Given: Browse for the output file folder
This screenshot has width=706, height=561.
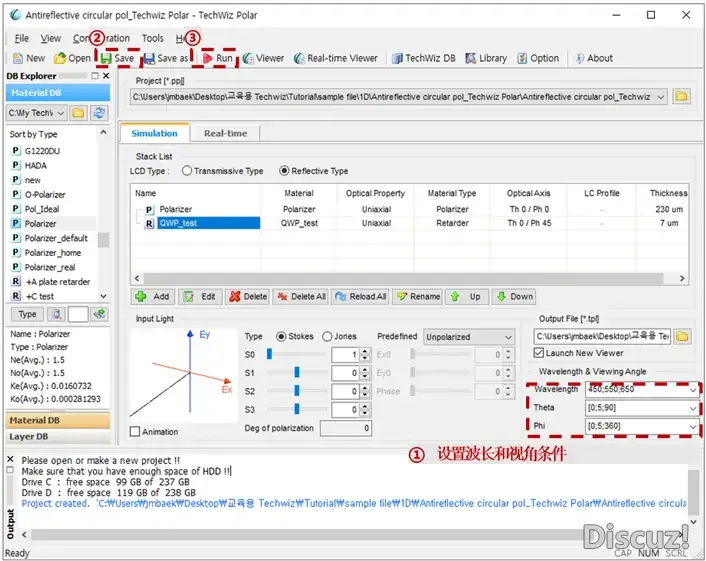Looking at the screenshot, I should [682, 336].
